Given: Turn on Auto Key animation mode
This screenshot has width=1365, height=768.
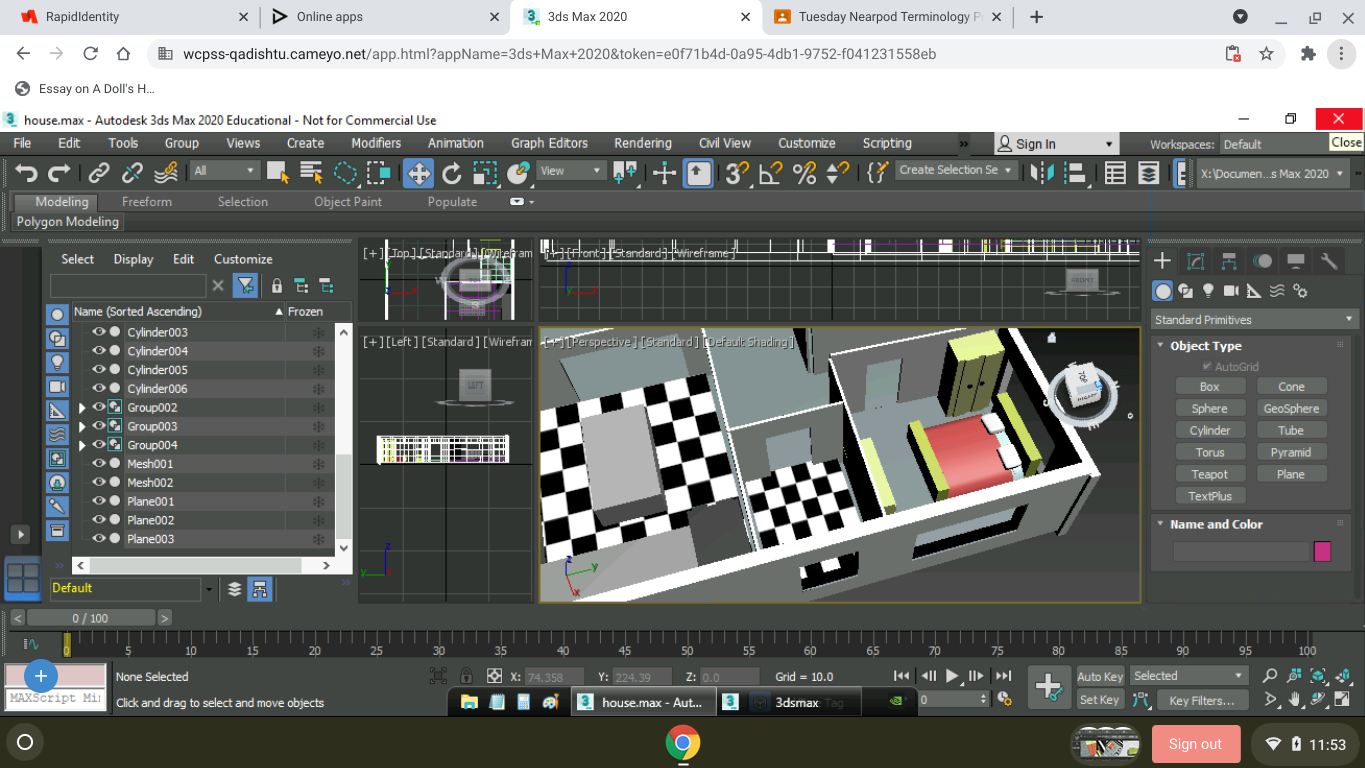Looking at the screenshot, I should (1098, 676).
